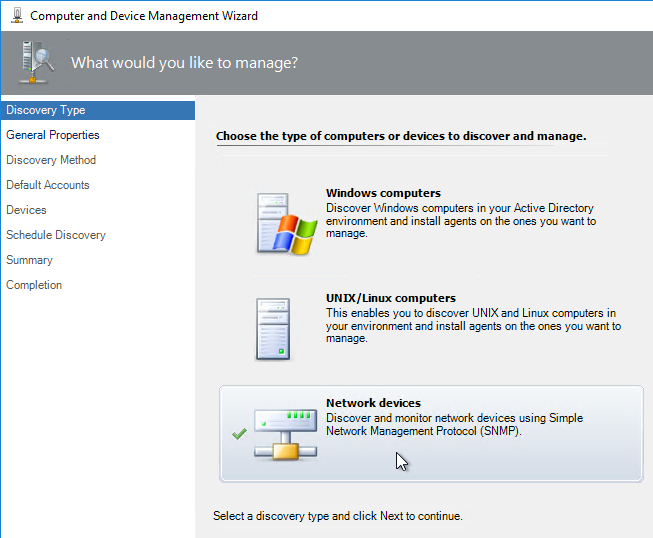Image resolution: width=653 pixels, height=538 pixels.
Task: Click the 'Select a discovery type' instruction text
Action: (338, 516)
